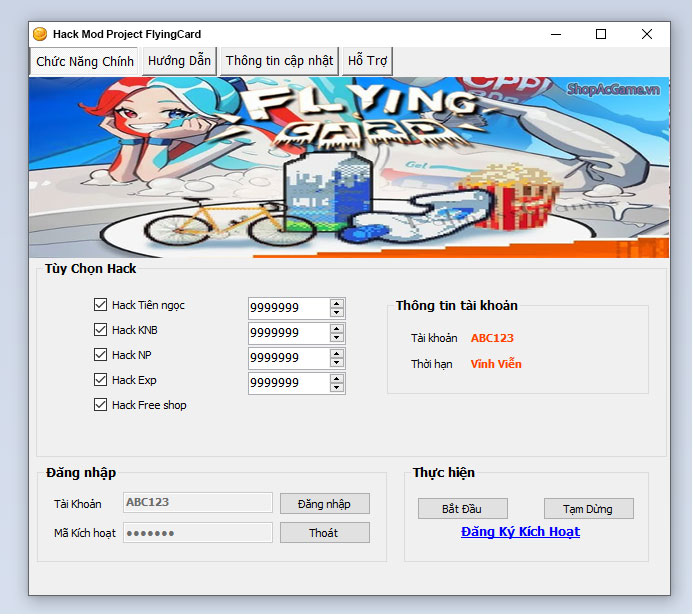
Task: Decrease the Hack Exp value with down arrow
Action: 337,388
